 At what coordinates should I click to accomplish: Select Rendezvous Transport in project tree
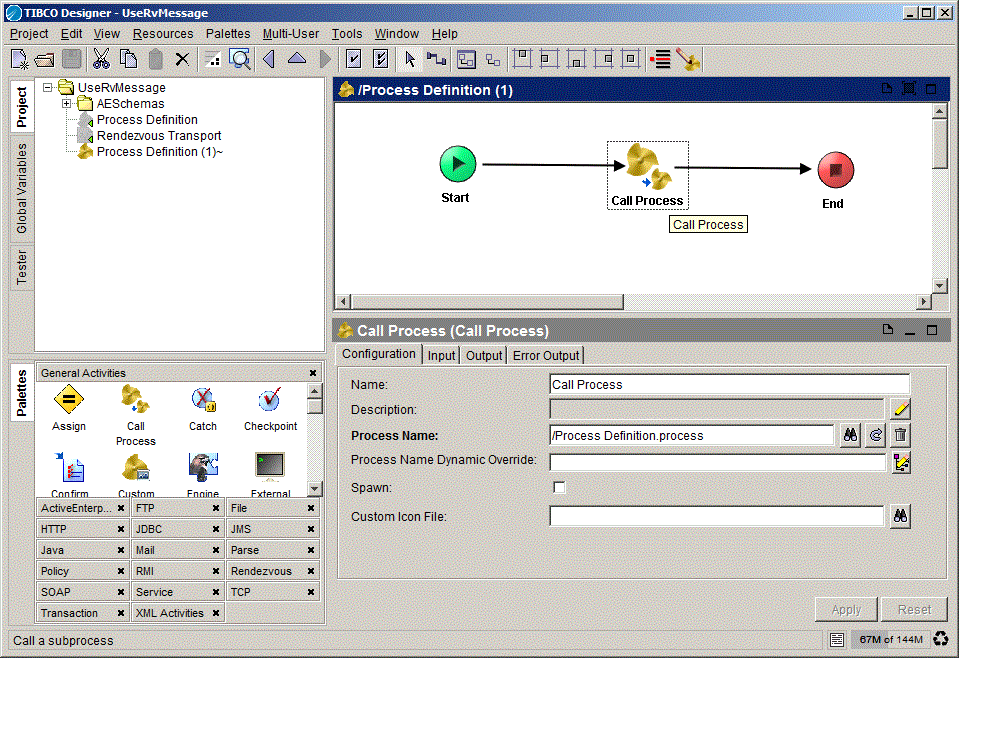pos(158,136)
